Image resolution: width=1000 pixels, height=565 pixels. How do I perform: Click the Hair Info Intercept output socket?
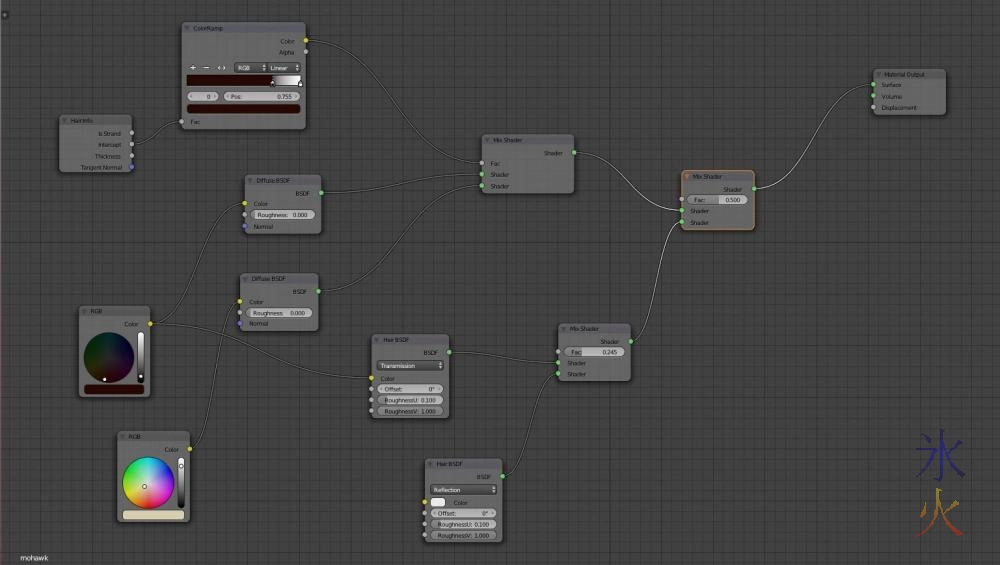[131, 144]
